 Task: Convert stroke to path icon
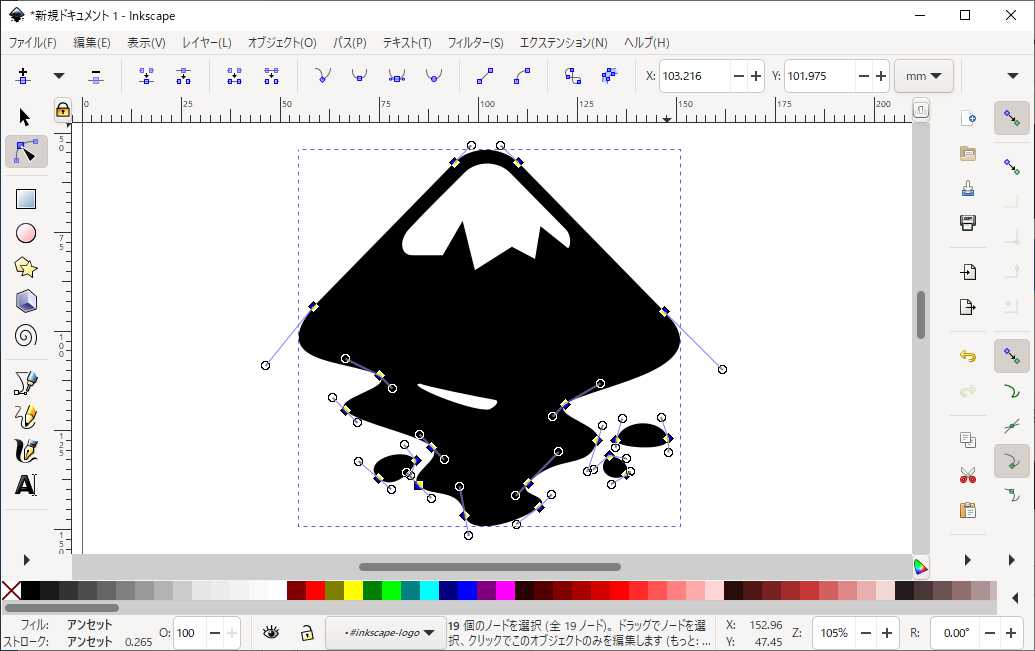pos(609,76)
